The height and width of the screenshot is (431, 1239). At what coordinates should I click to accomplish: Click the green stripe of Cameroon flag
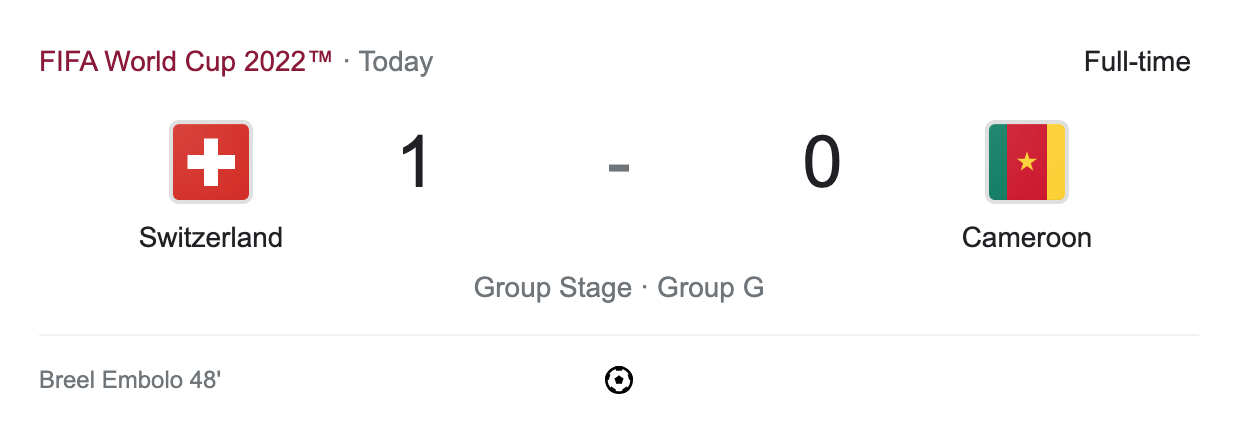point(998,162)
